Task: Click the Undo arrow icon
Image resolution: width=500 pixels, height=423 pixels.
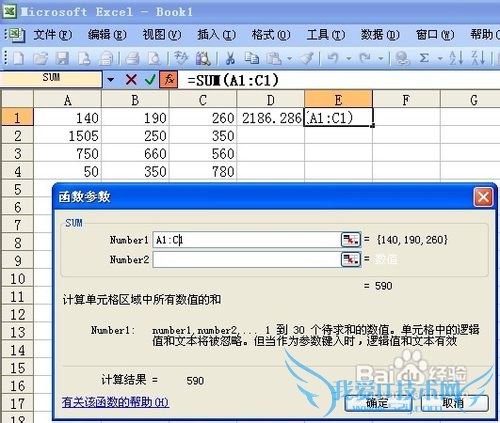Action: pyautogui.click(x=333, y=58)
